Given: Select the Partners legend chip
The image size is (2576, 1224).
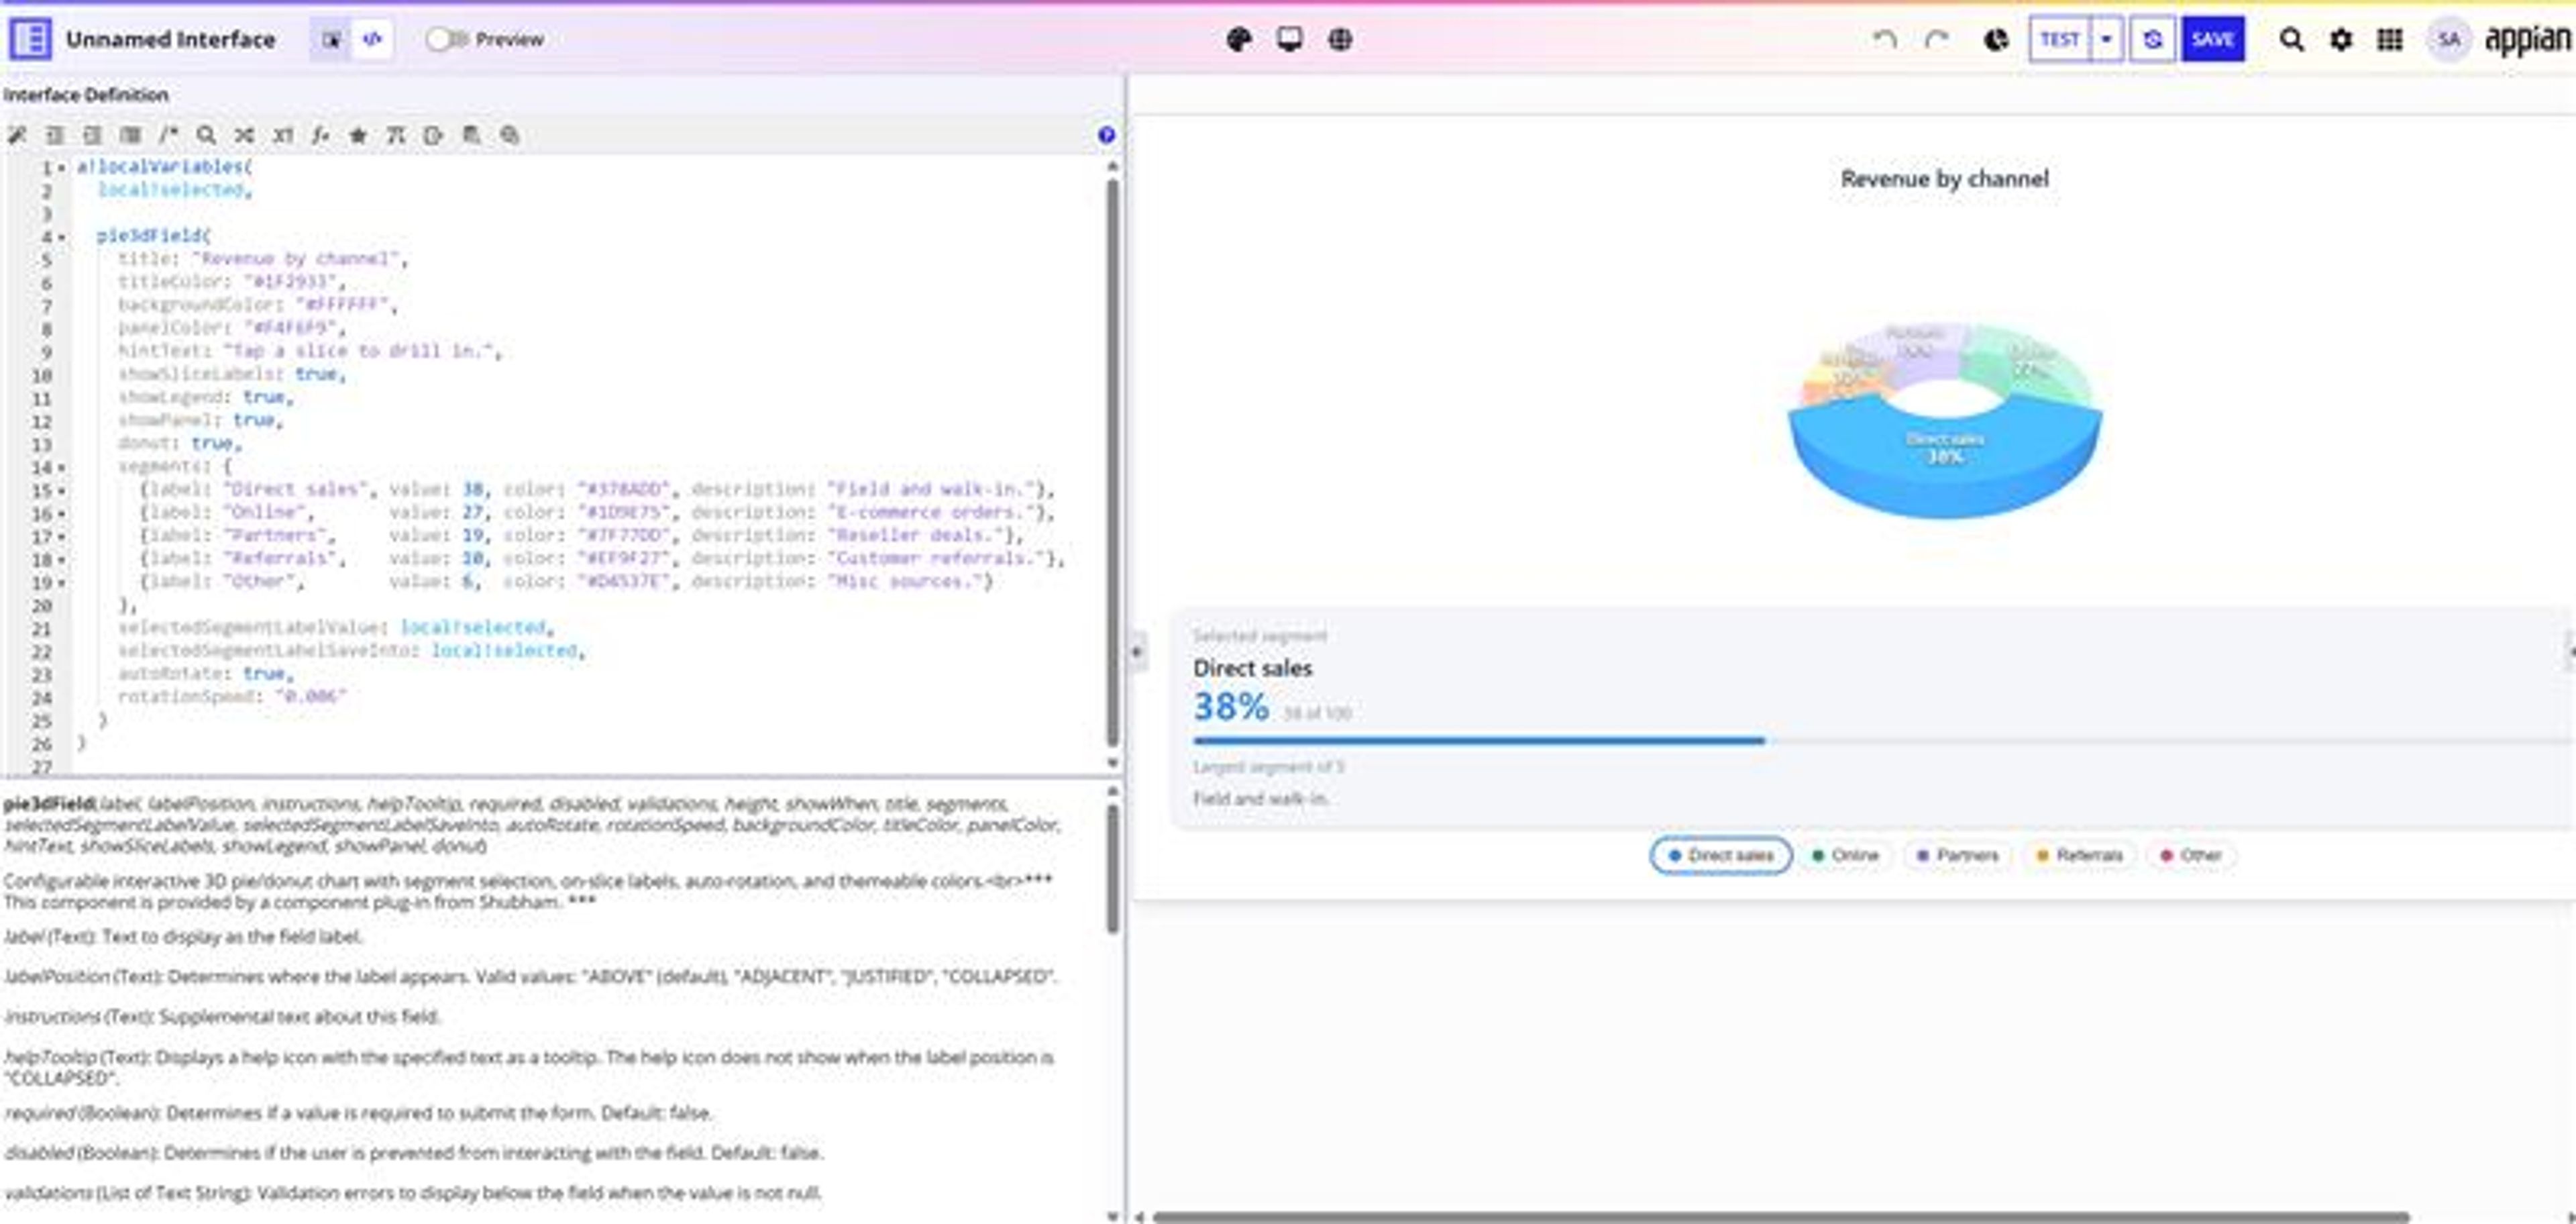Looking at the screenshot, I should pos(1957,855).
